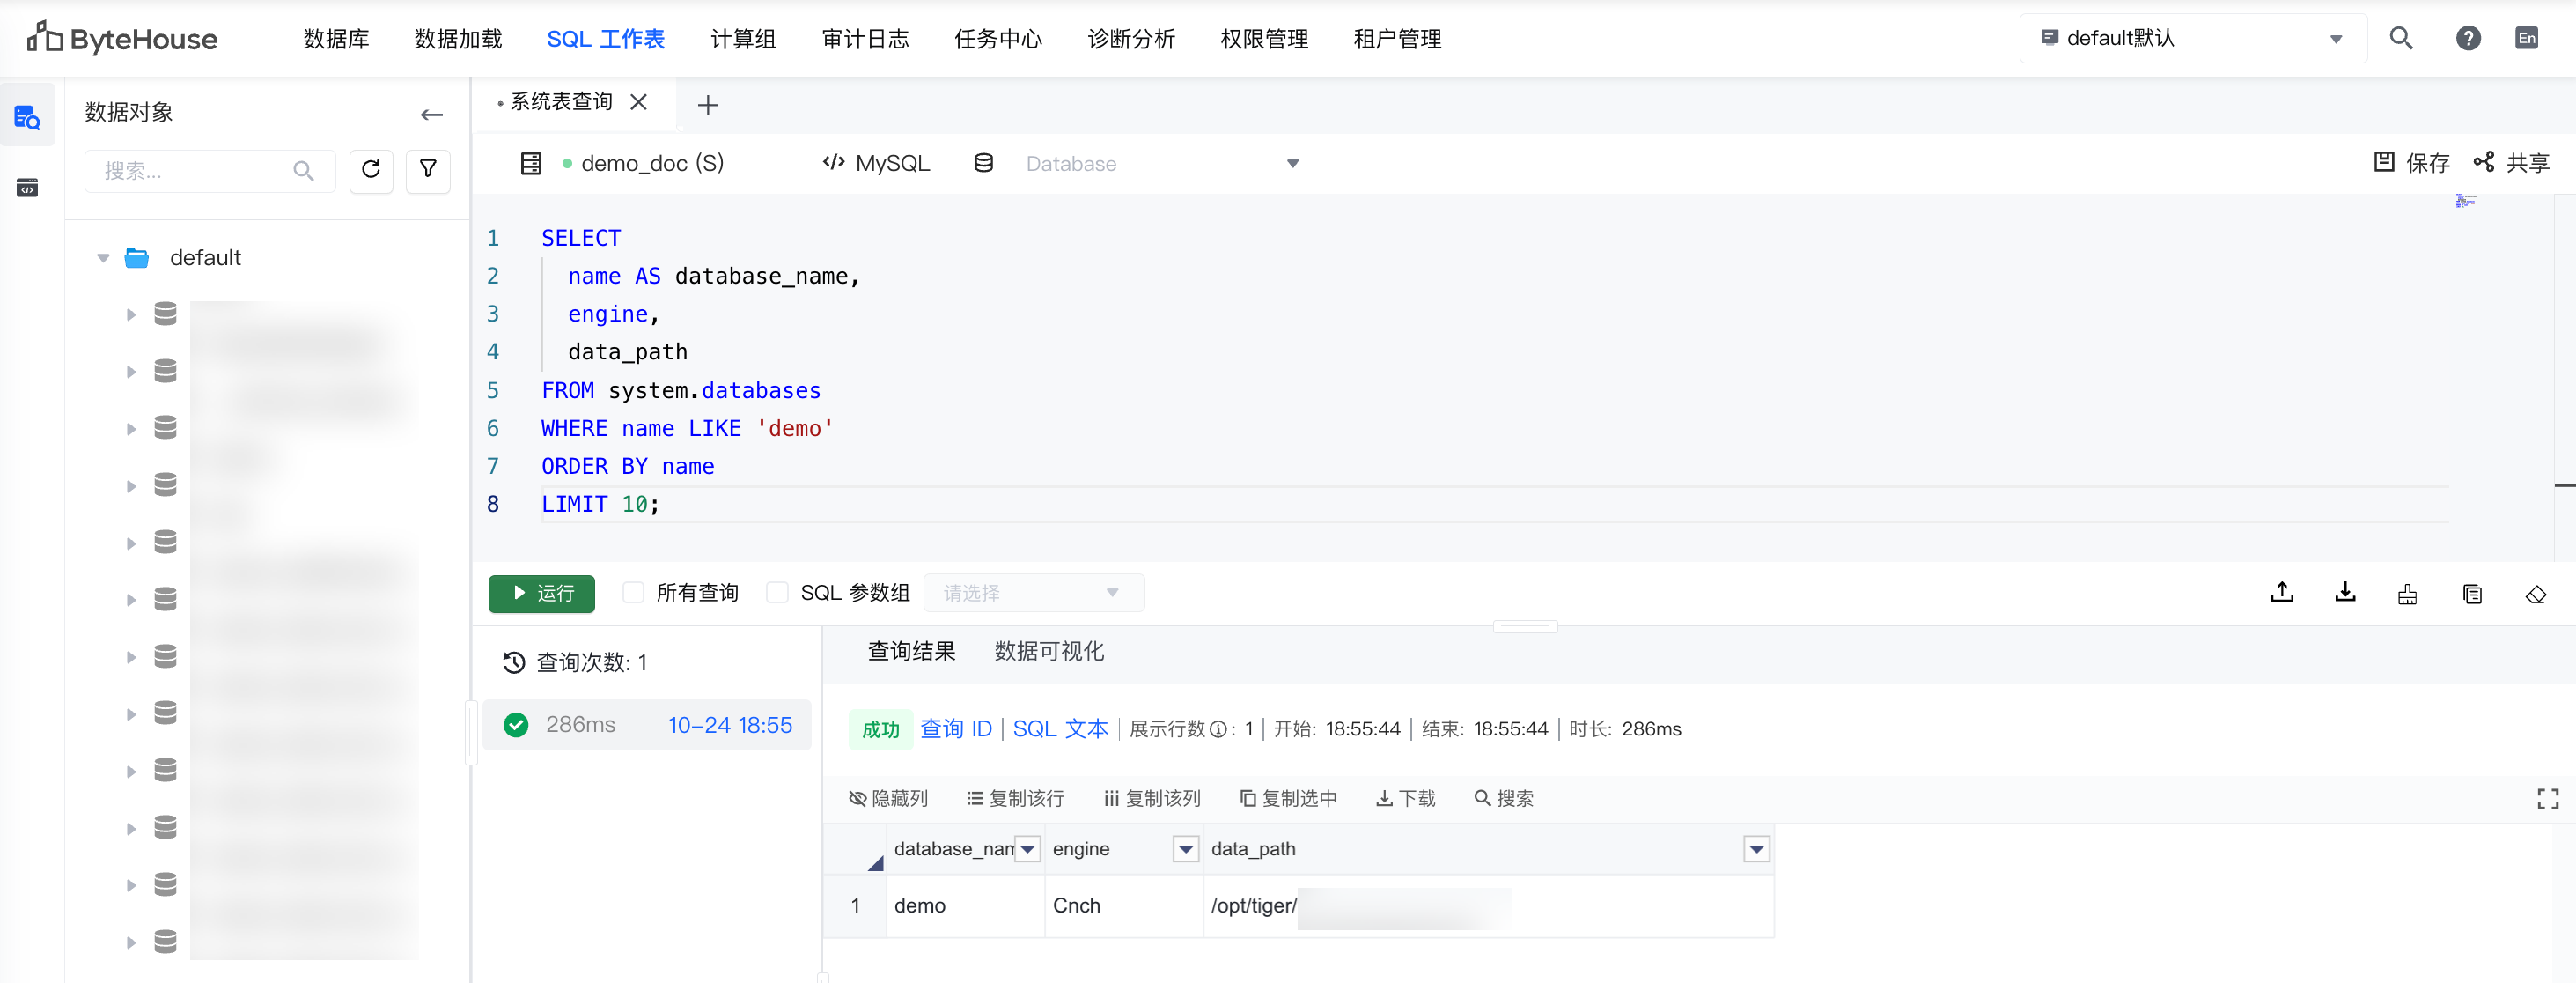Open engine column filter dropdown
This screenshot has height=983, width=2576.
[x=1185, y=849]
